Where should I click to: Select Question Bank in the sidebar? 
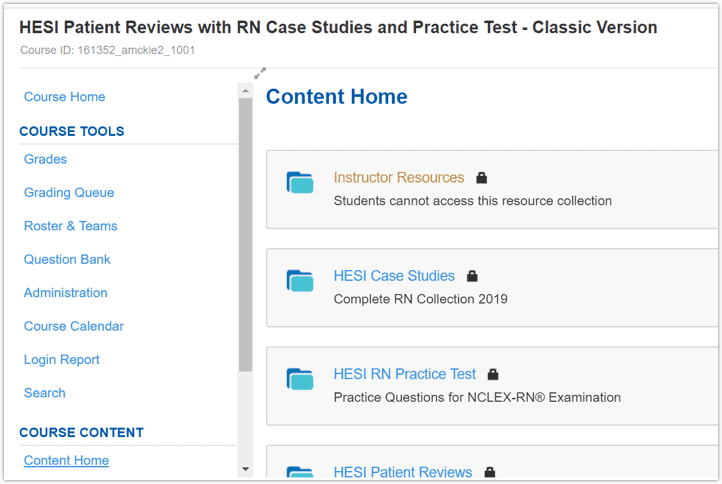point(67,260)
